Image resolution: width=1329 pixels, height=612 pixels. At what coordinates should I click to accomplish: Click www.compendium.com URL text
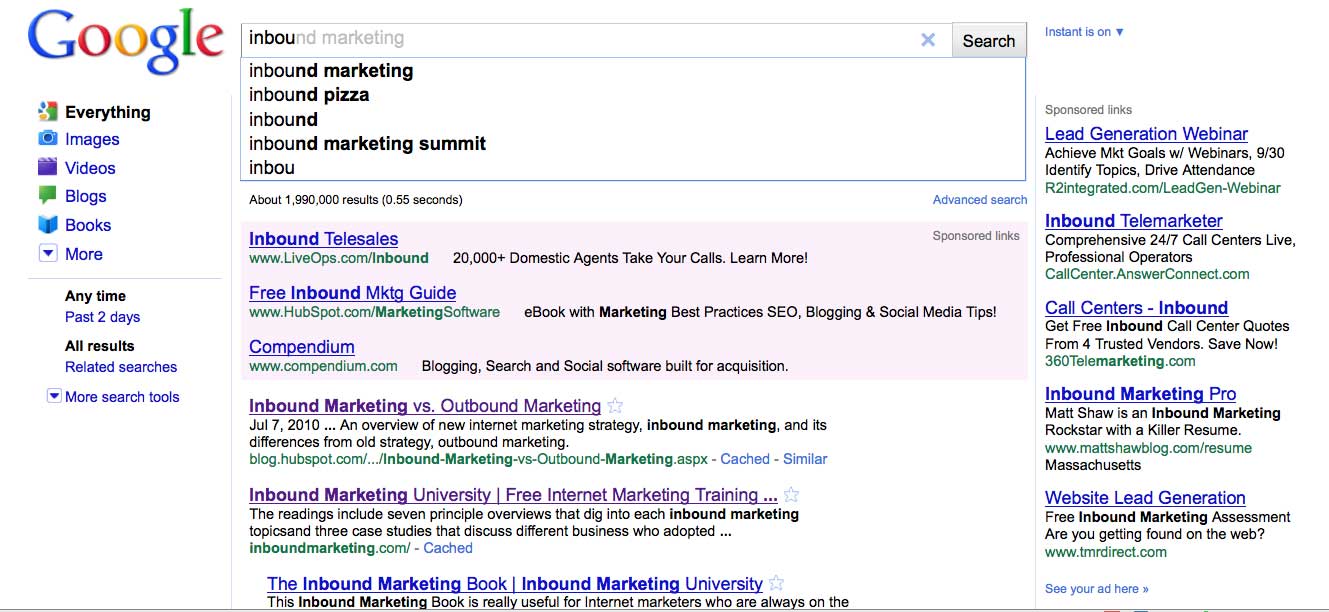point(323,366)
